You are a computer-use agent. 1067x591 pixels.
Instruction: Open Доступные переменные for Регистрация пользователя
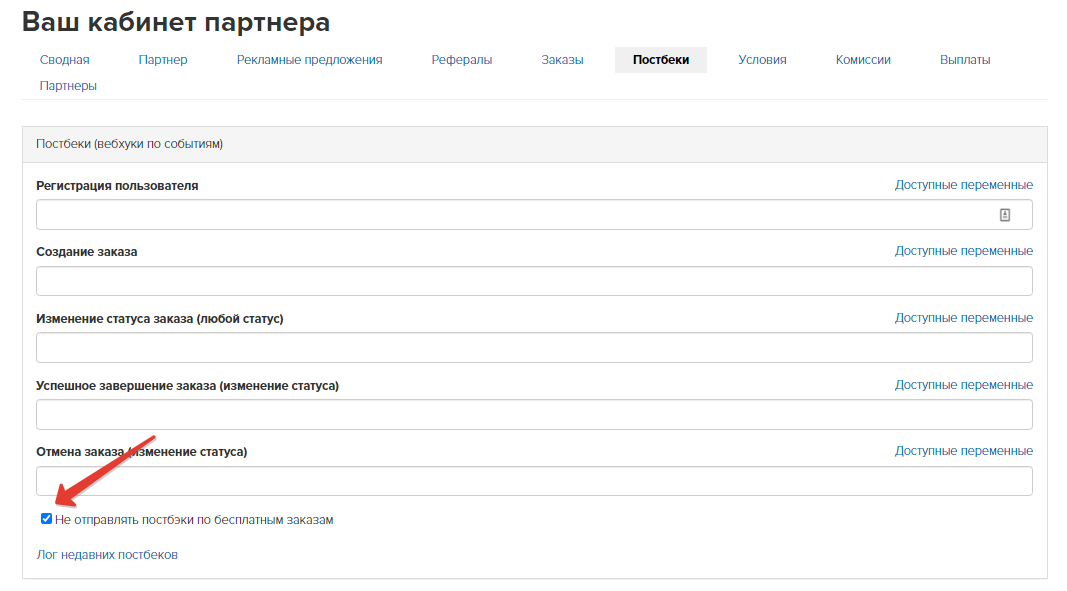(964, 185)
